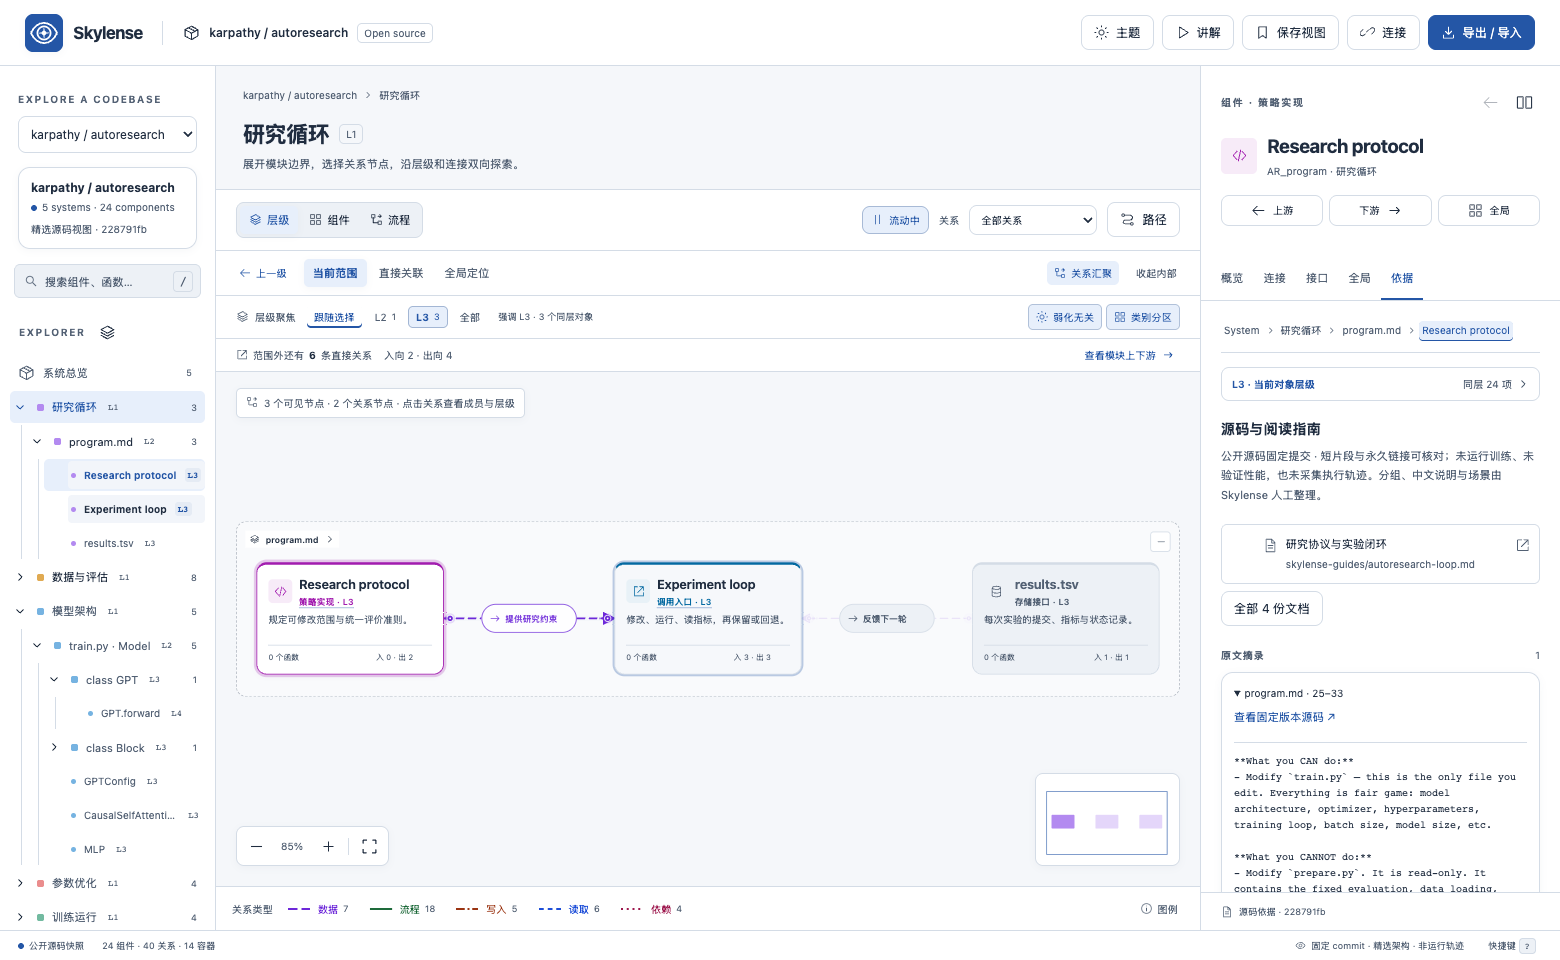Expand the 数据与评估 tree node
1560x960 pixels.
(x=20, y=577)
